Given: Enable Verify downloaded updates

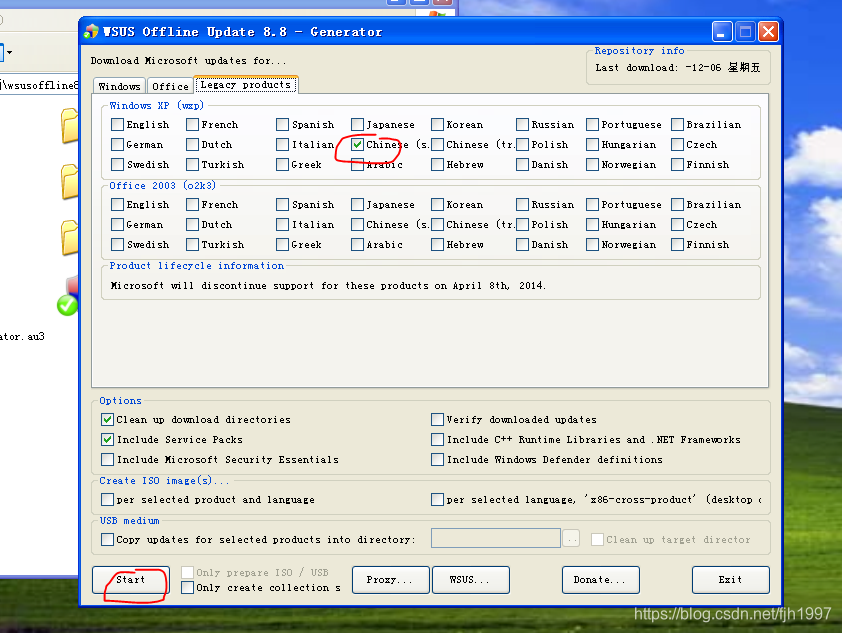Looking at the screenshot, I should [438, 419].
